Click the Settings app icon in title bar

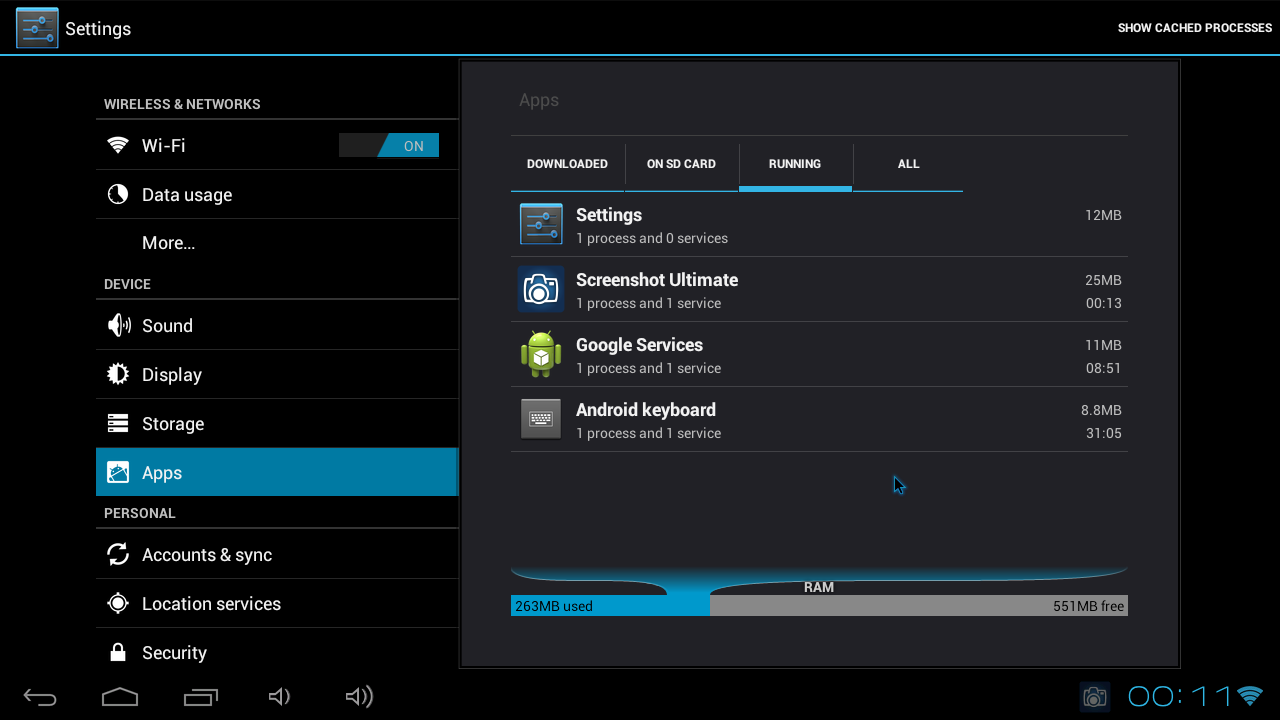[x=37, y=28]
